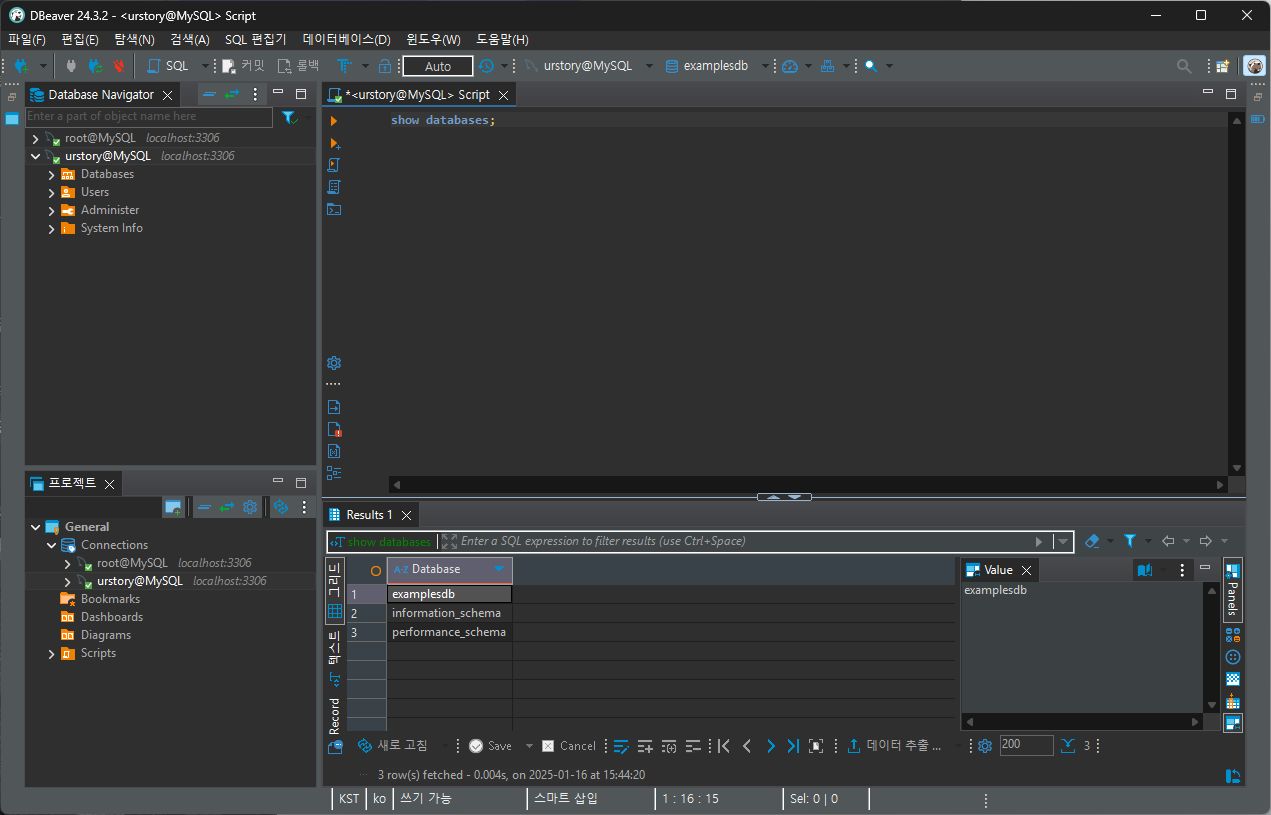Click the schema diagram icon in toolbar
This screenshot has height=815, width=1271.
click(827, 66)
